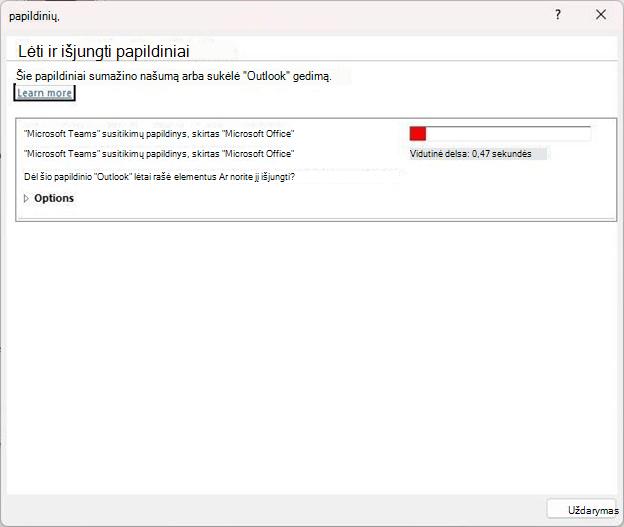This screenshot has height=527, width=624.
Task: Click text 'Dėl šio papildinio "Outlook" lėtai rašė elementus'
Action: point(120,177)
